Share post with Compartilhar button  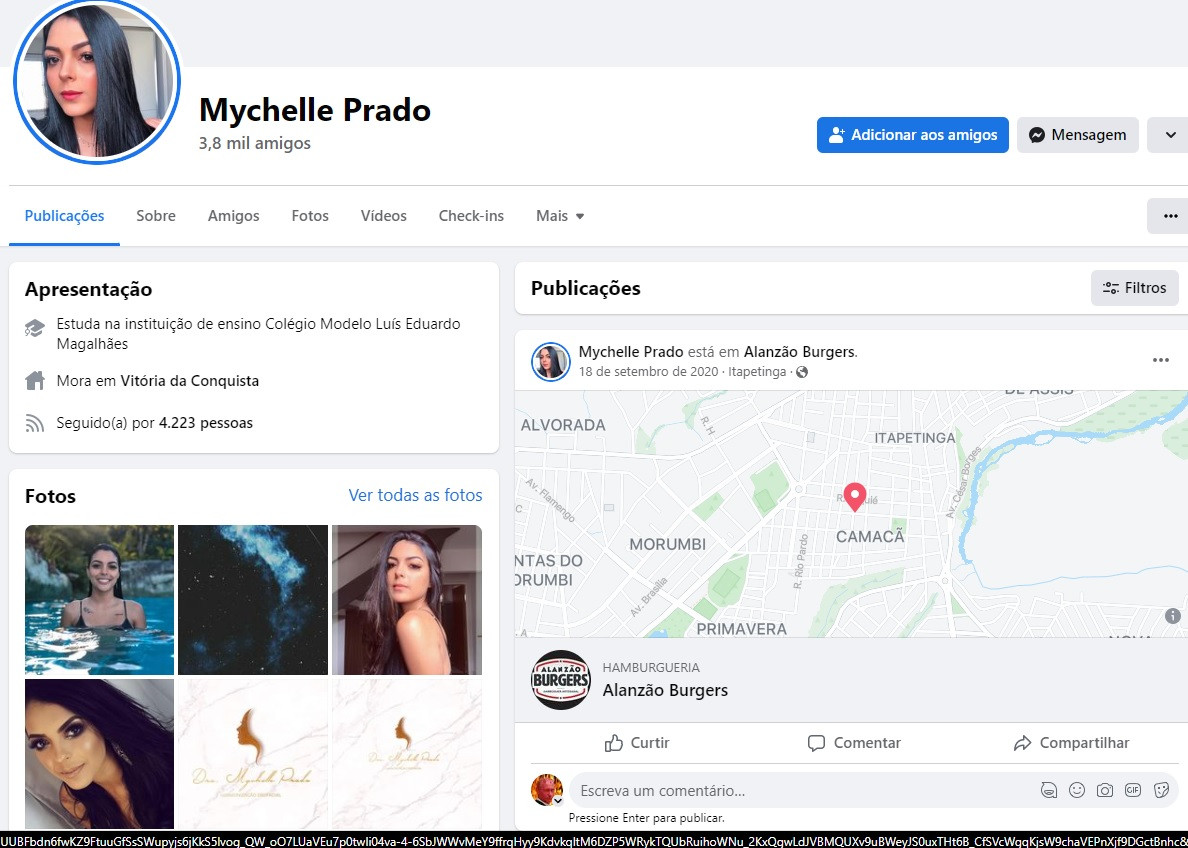tap(1071, 743)
